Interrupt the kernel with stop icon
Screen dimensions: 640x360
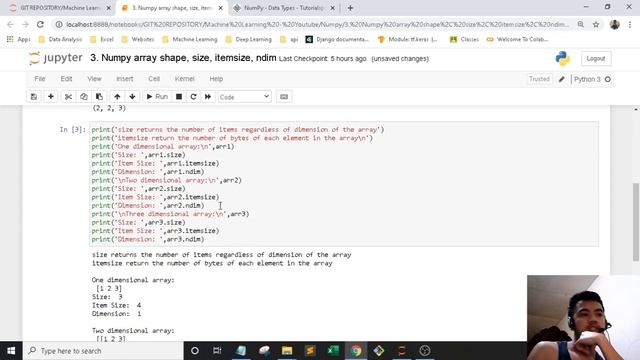[x=179, y=97]
